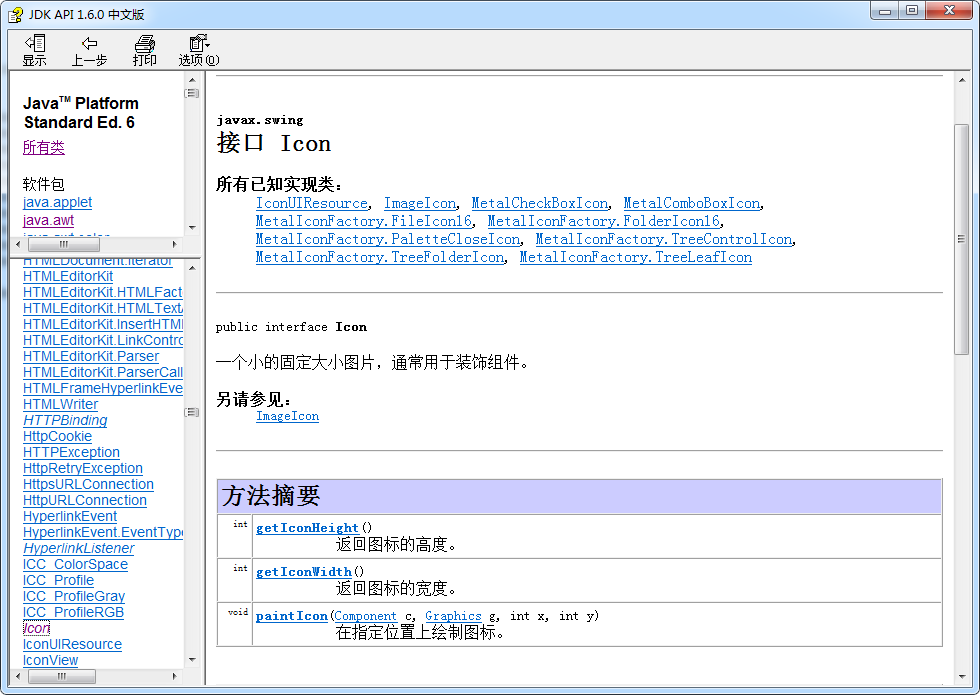Click main content scroll up arrow
This screenshot has width=980, height=695.
pos(961,80)
